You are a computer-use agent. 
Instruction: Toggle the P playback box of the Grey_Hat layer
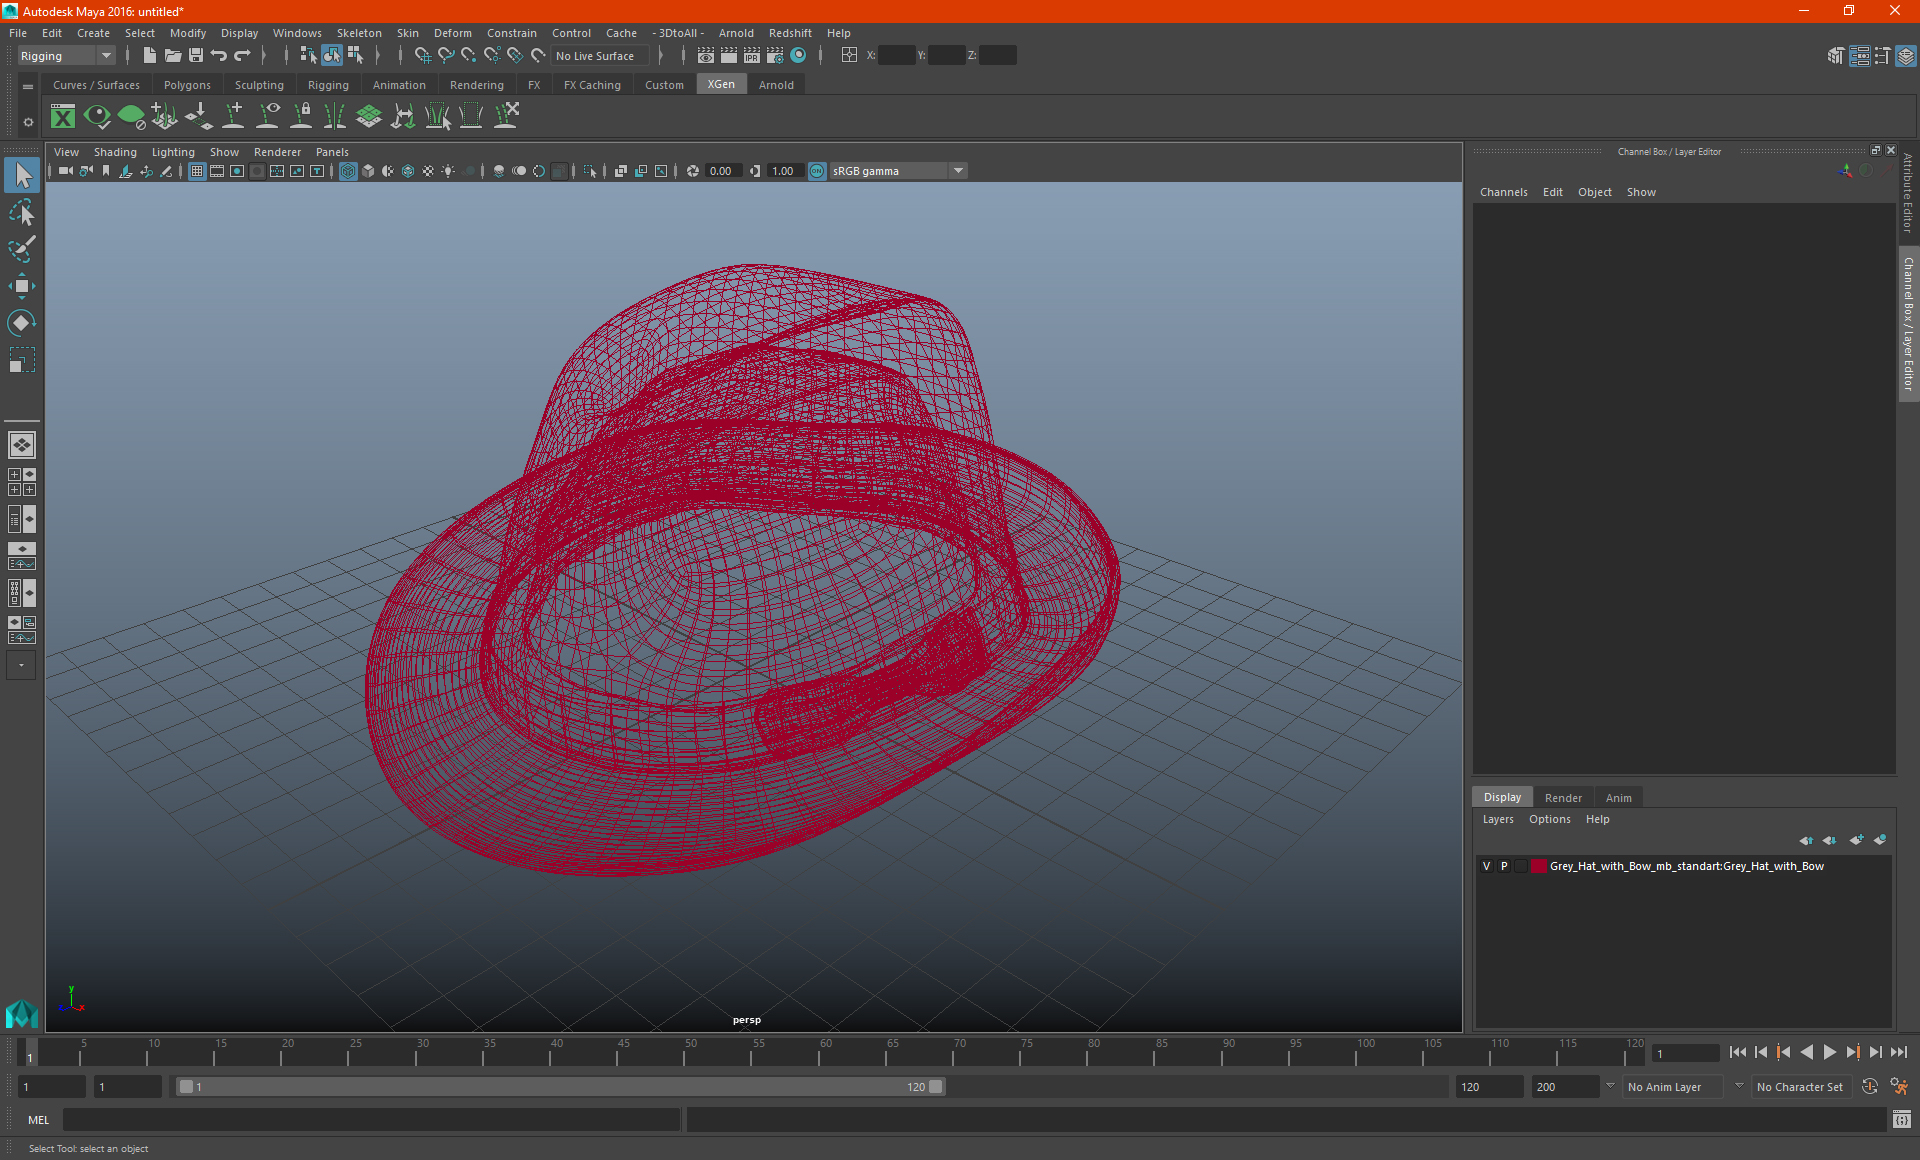click(1504, 866)
